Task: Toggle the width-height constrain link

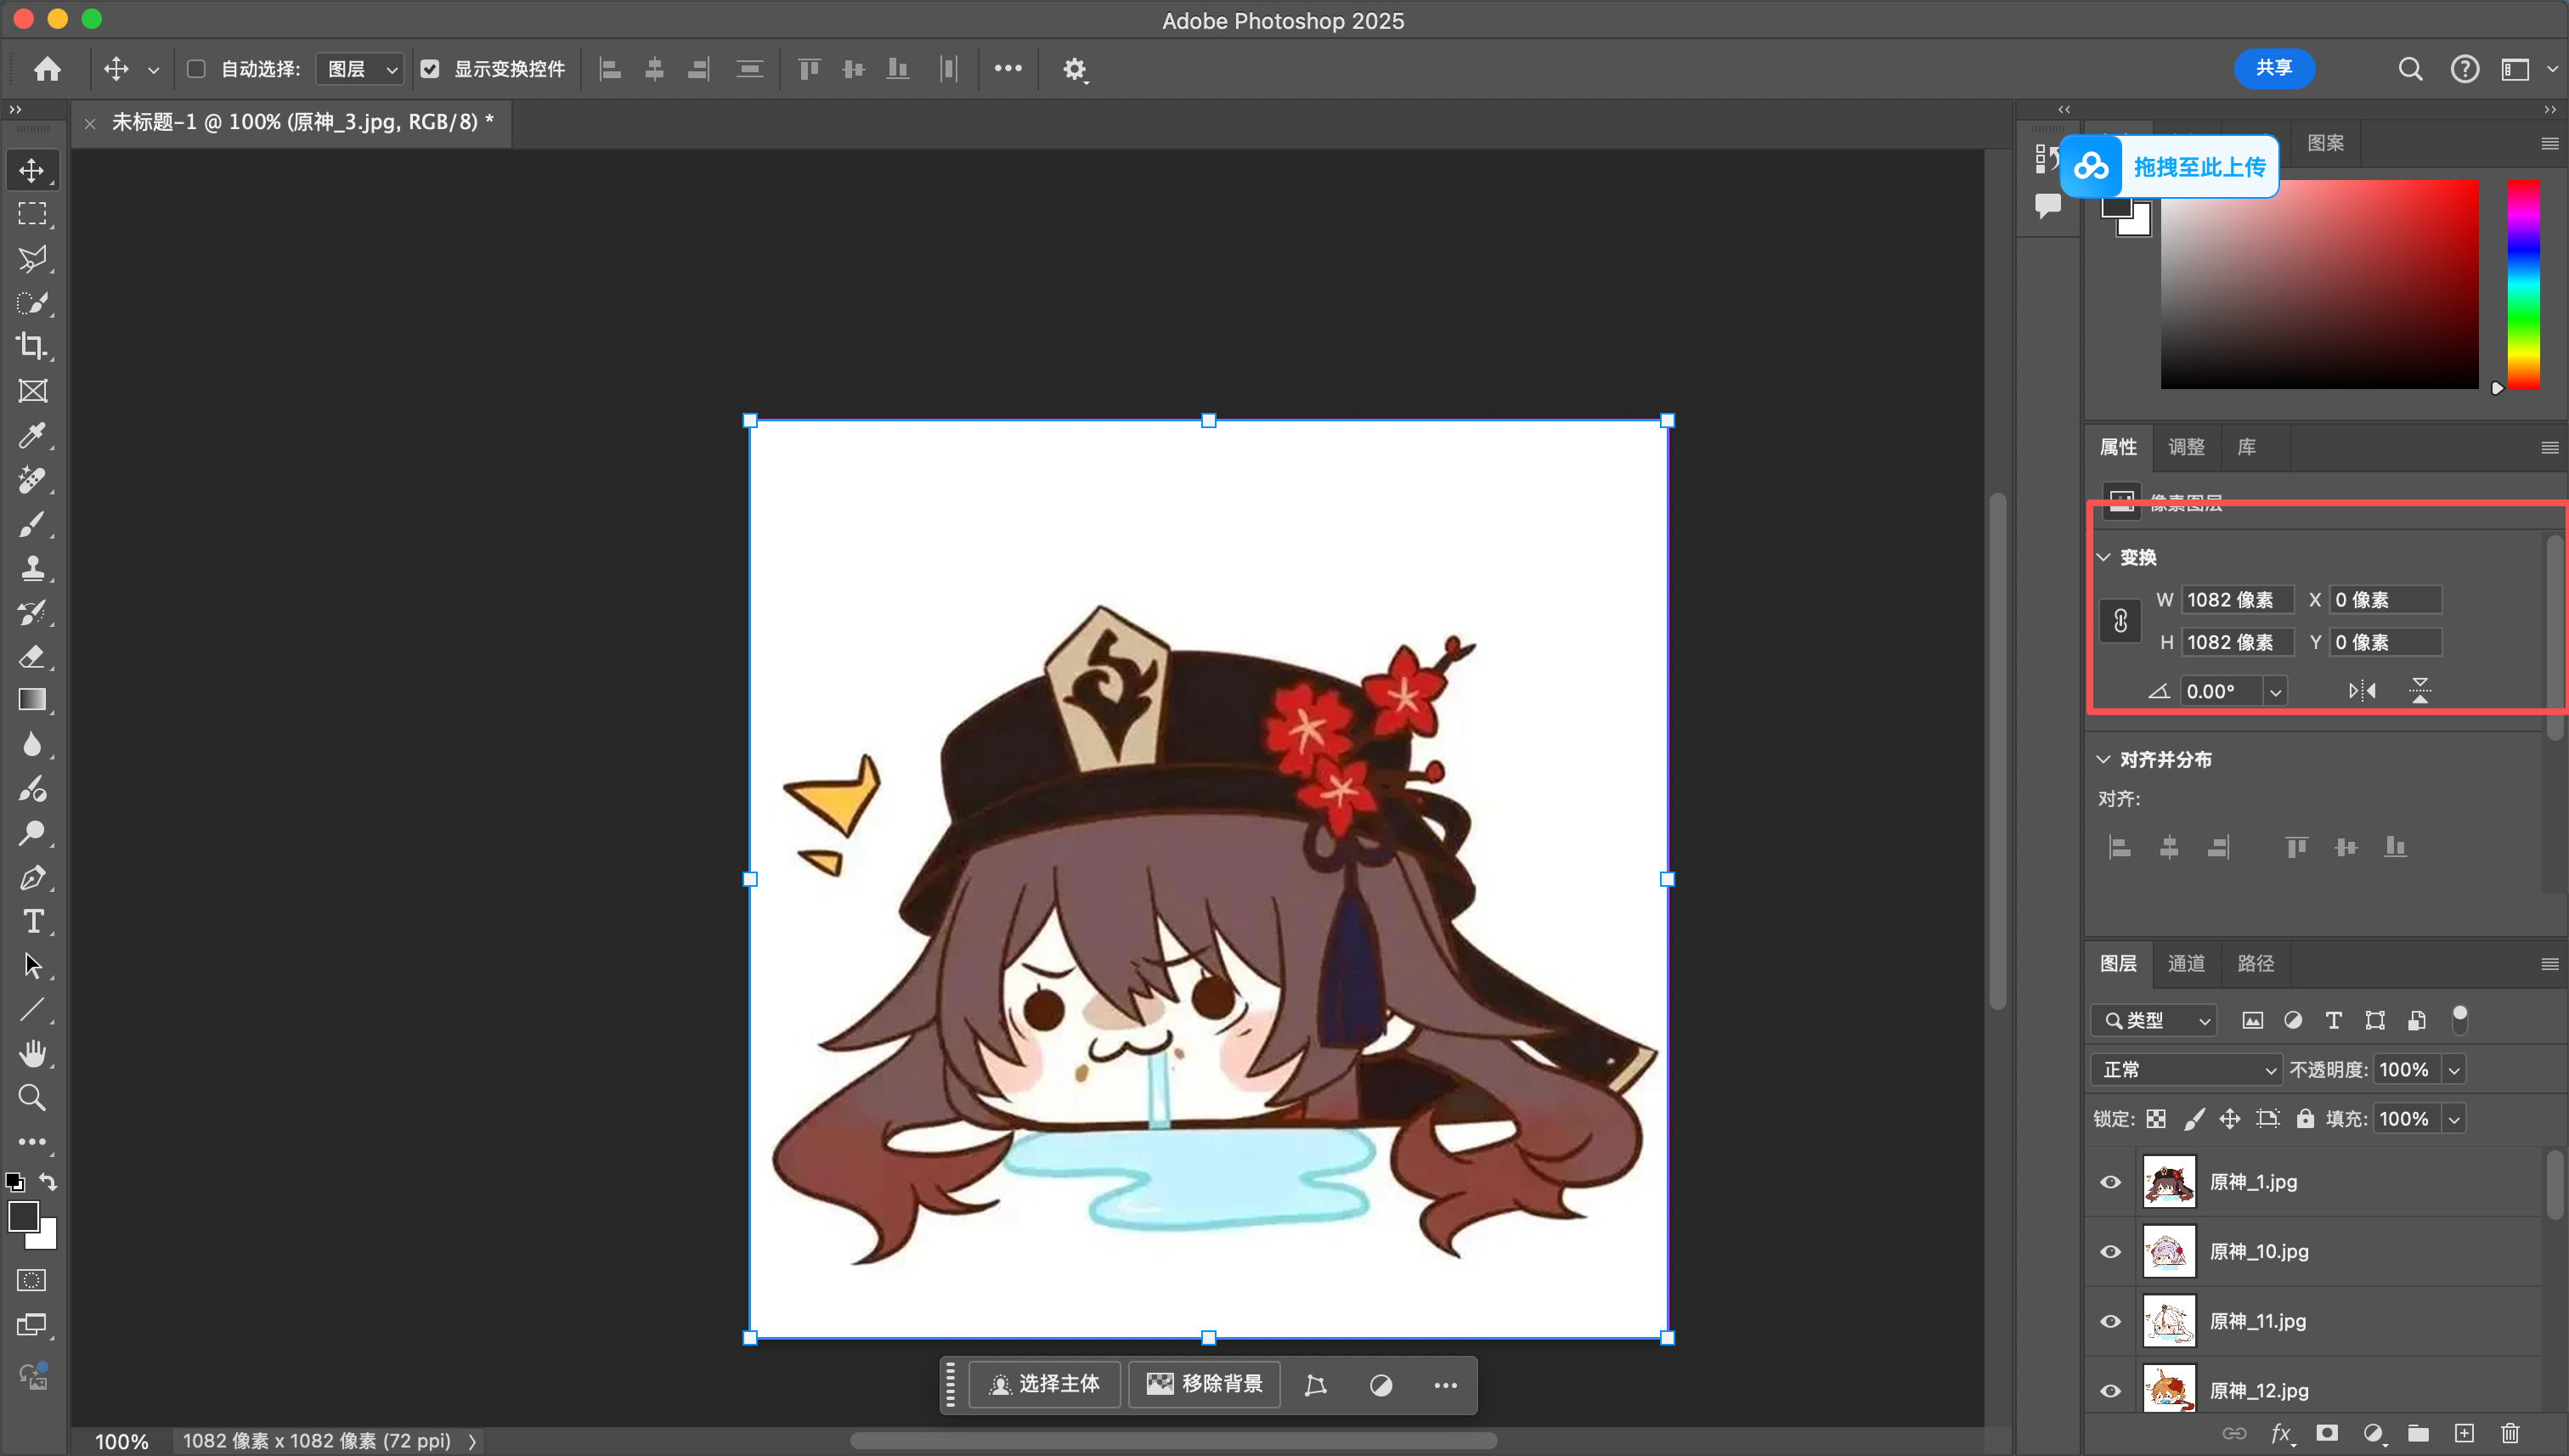Action: [2120, 621]
